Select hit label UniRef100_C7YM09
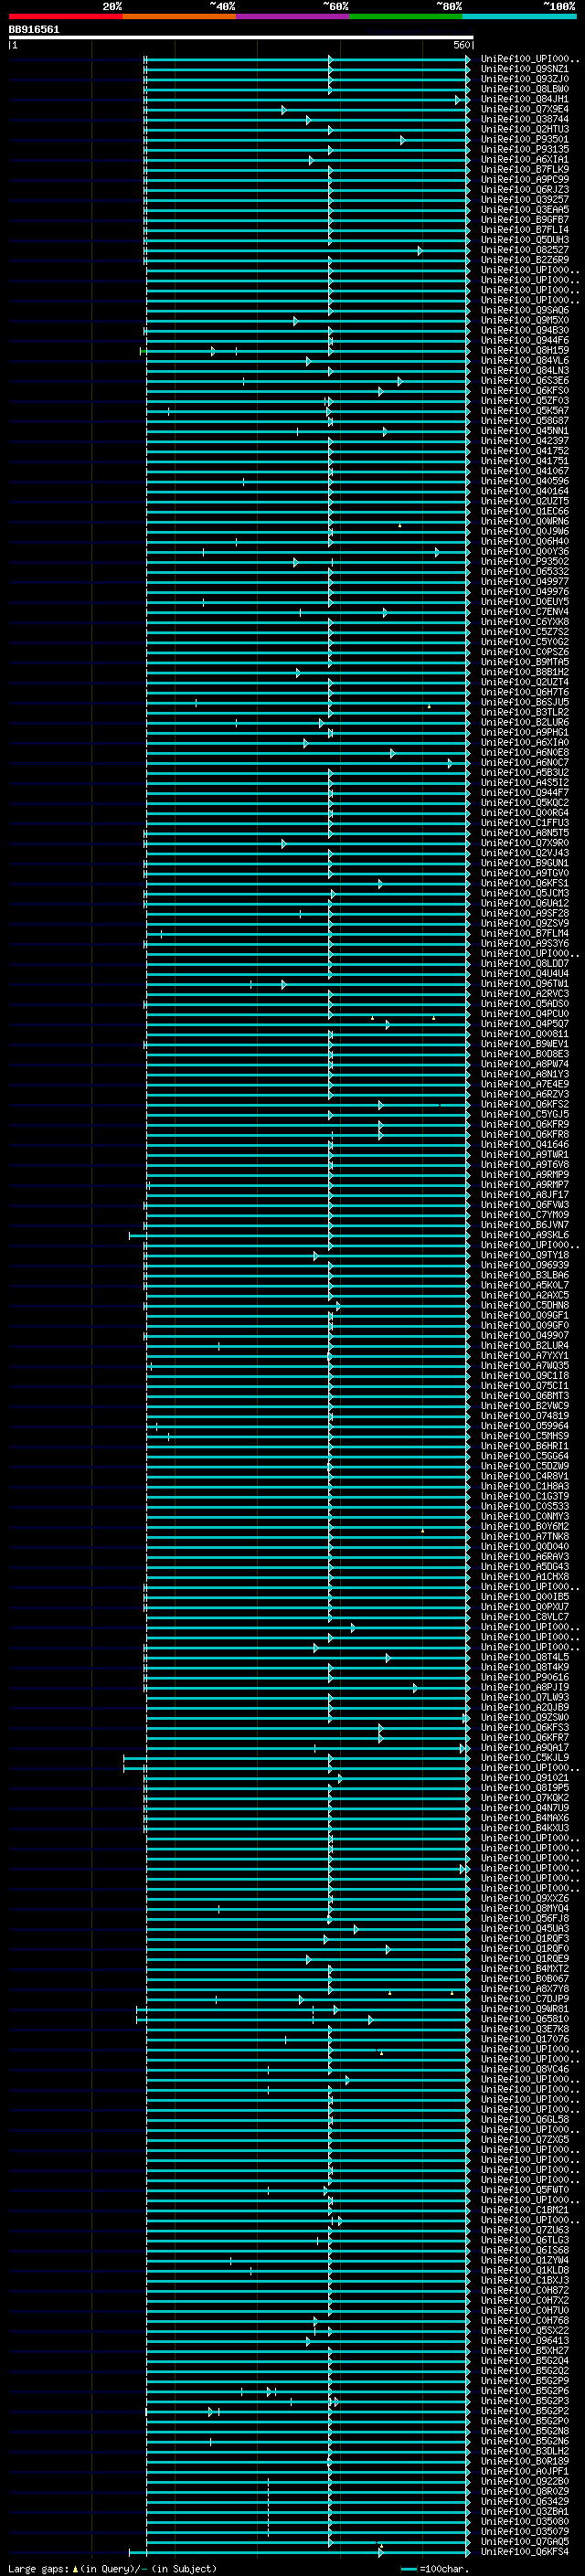Image resolution: width=585 pixels, height=2576 pixels. click(524, 1214)
